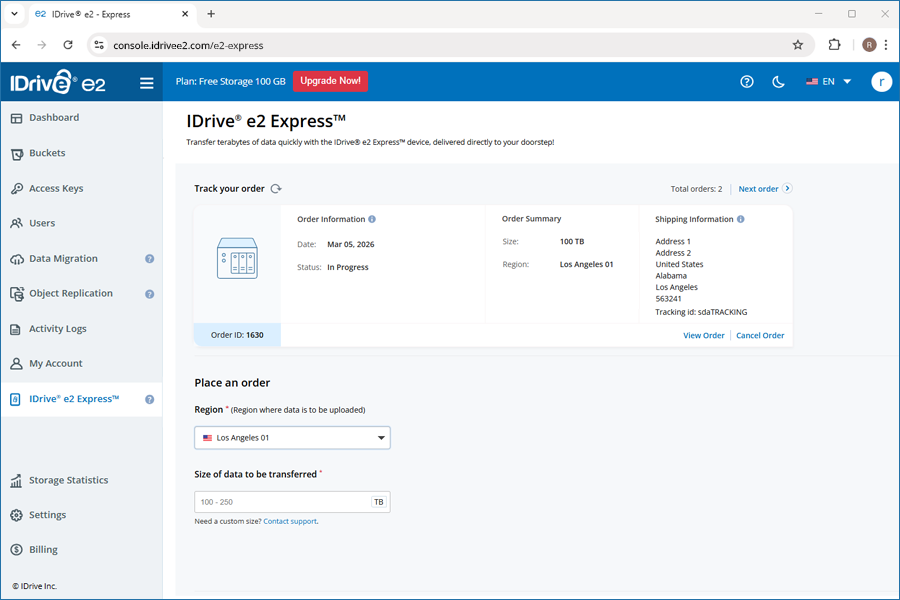Close the IDrive e2 - Express tab
This screenshot has width=900, height=600.
pyautogui.click(x=185, y=14)
